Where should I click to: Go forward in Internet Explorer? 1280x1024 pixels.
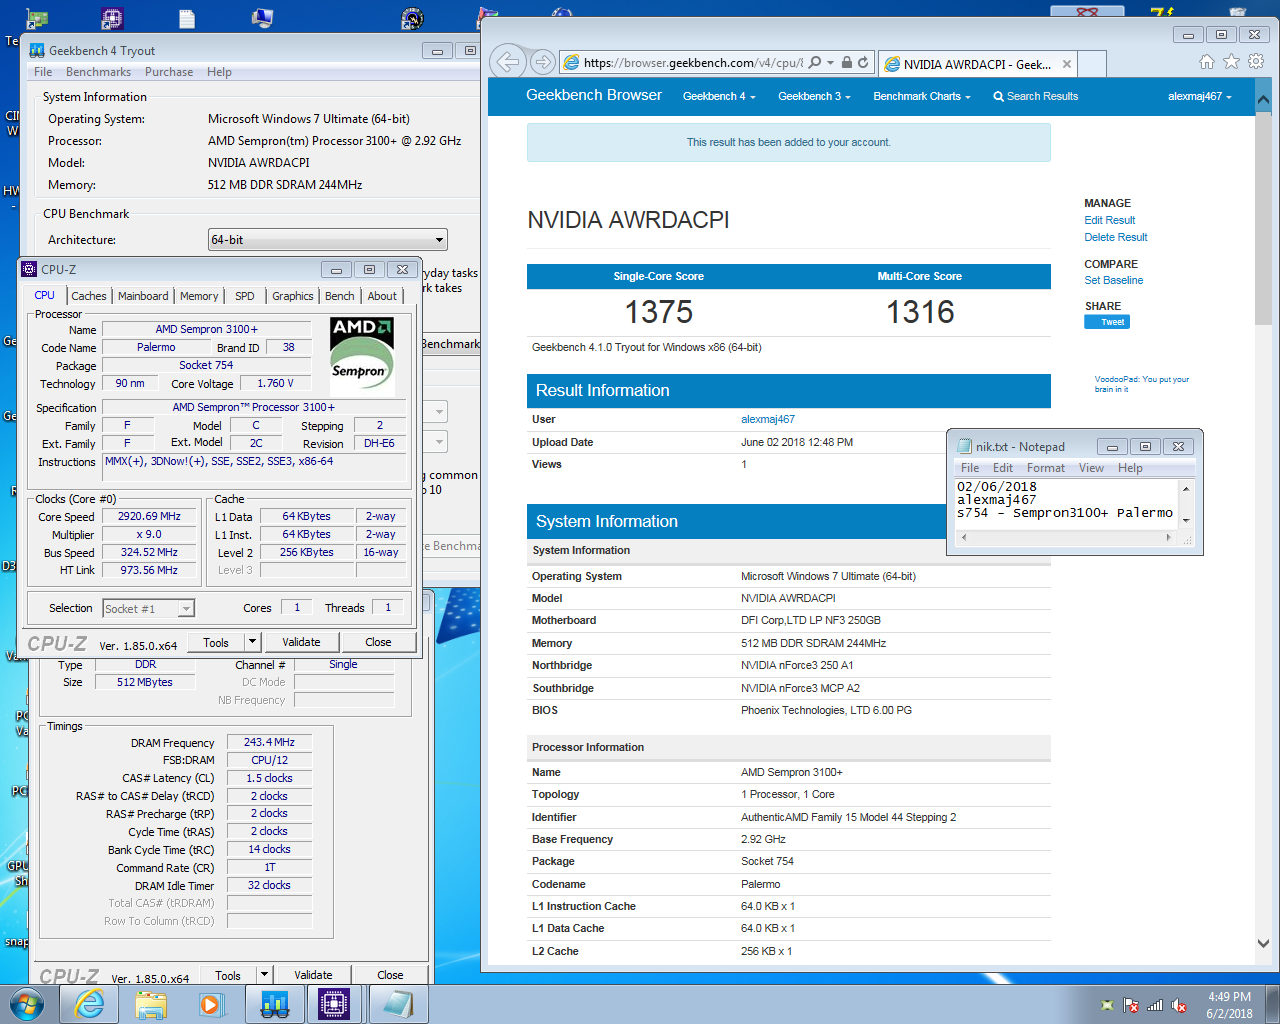pyautogui.click(x=543, y=62)
